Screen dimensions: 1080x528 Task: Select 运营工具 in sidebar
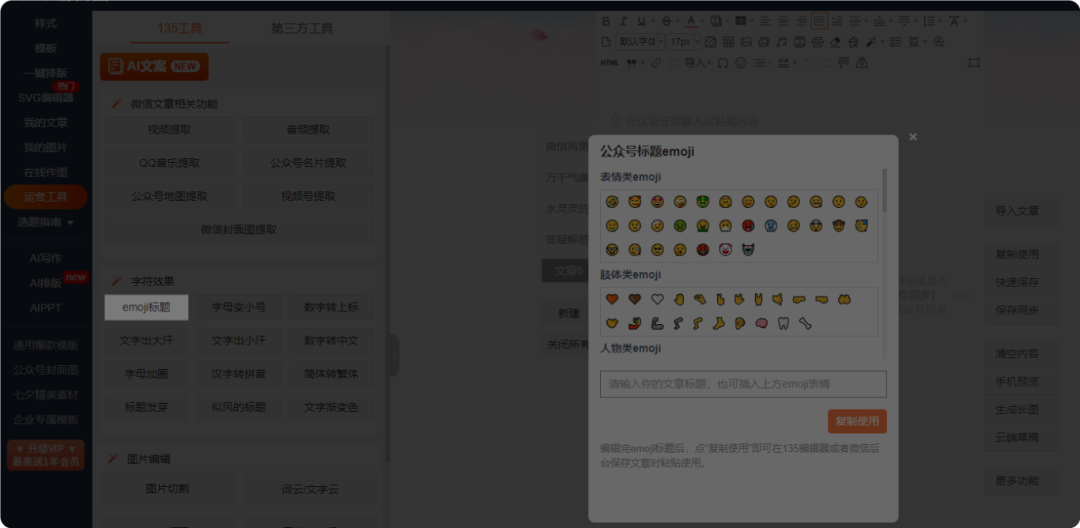(x=45, y=197)
